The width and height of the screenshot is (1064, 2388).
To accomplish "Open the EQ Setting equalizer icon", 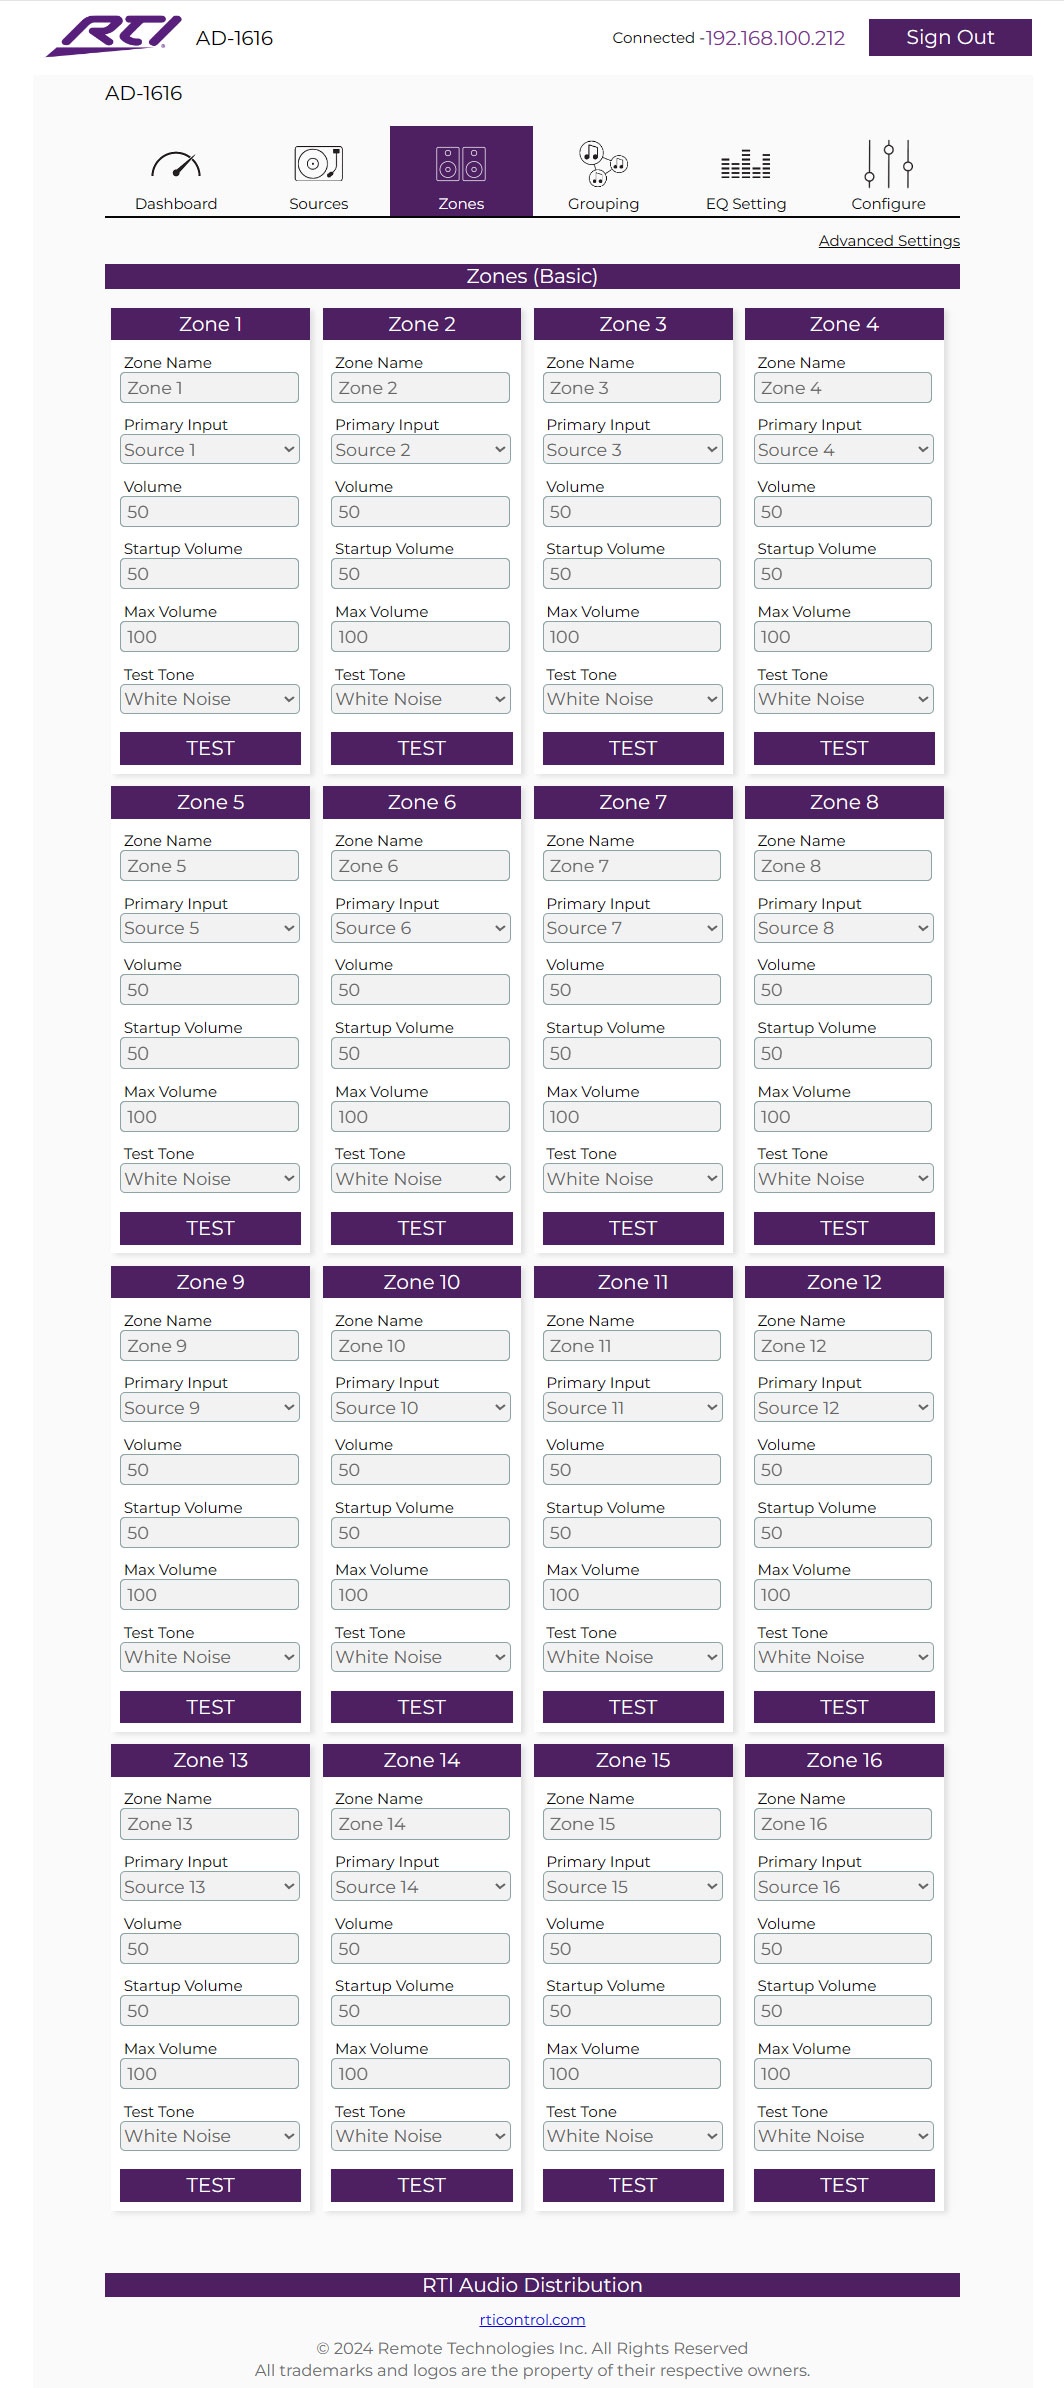I will click(746, 164).
